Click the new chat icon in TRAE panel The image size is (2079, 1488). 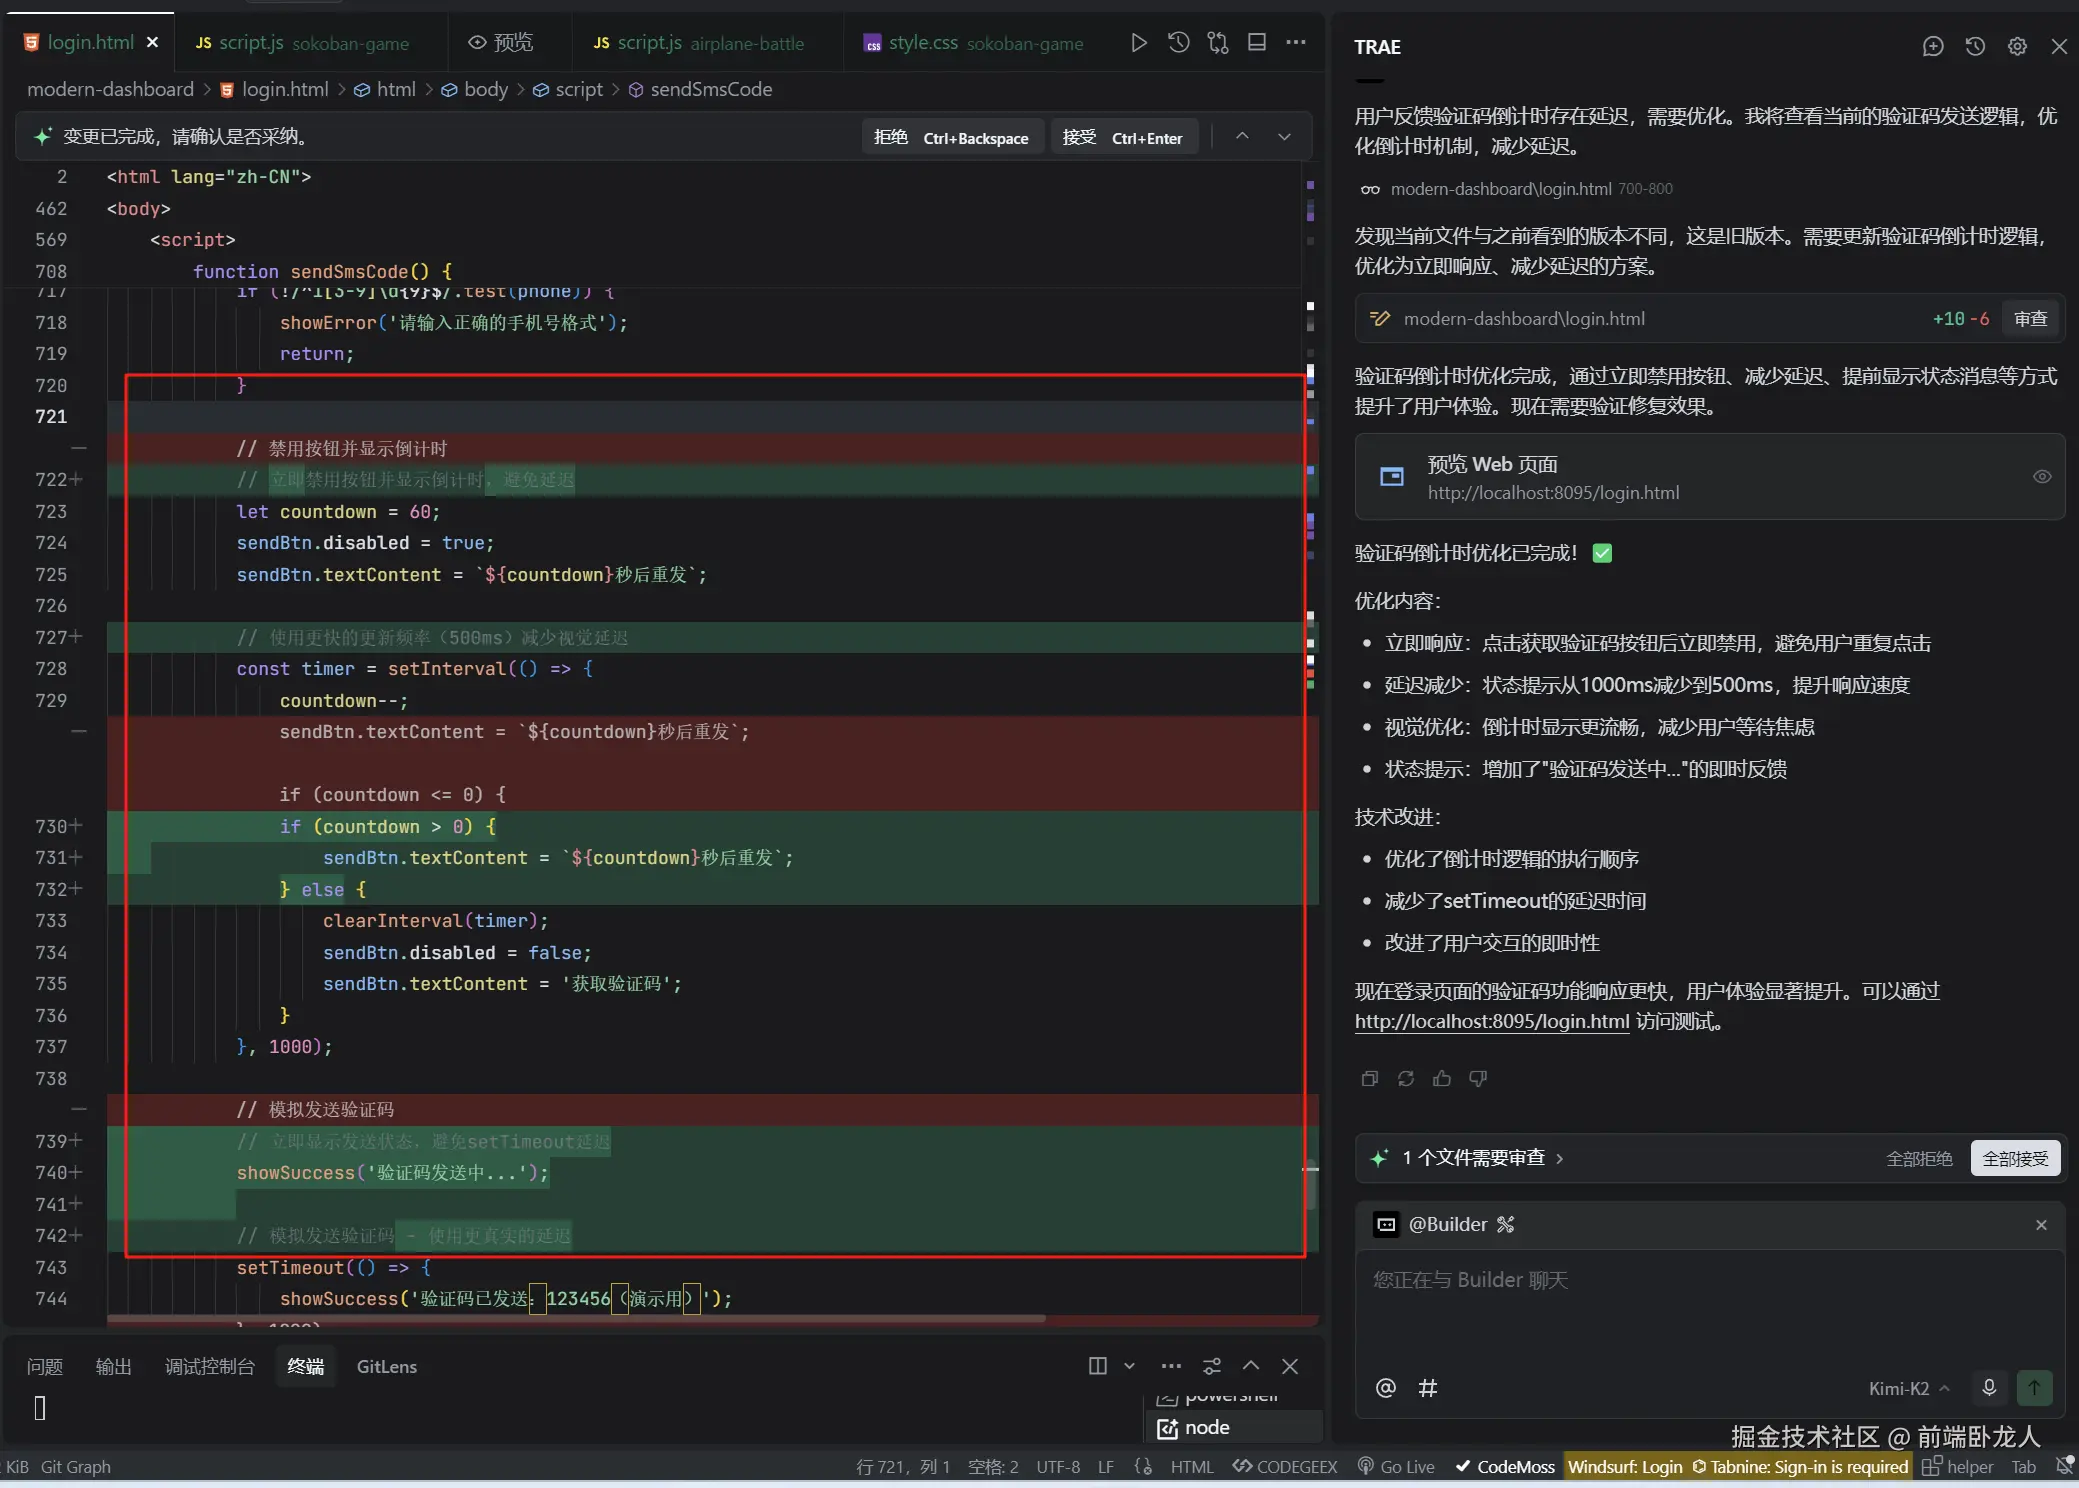click(1932, 46)
